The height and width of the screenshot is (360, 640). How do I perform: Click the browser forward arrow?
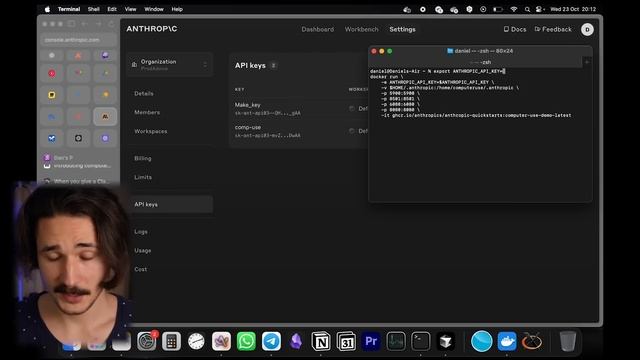point(98,24)
